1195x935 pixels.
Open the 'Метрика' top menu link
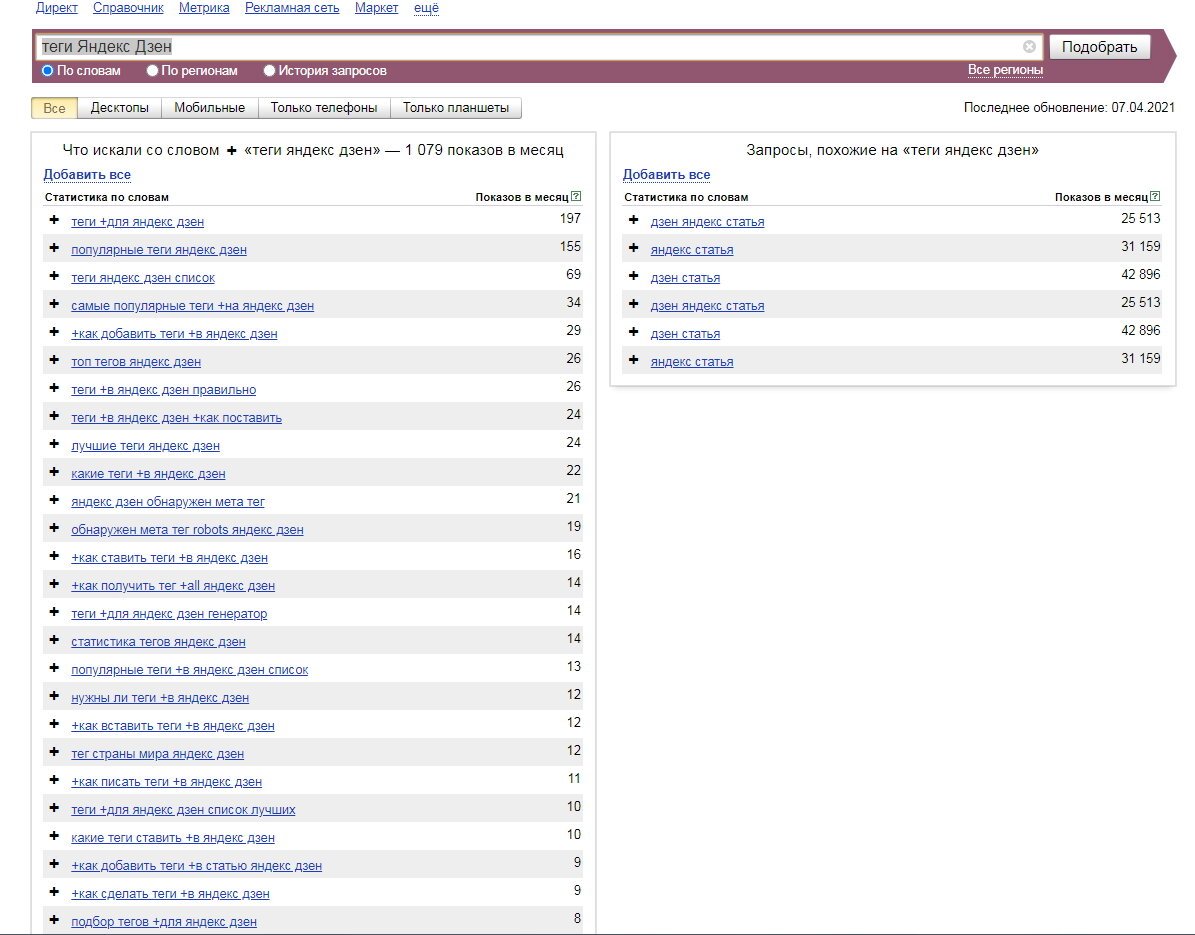click(204, 8)
